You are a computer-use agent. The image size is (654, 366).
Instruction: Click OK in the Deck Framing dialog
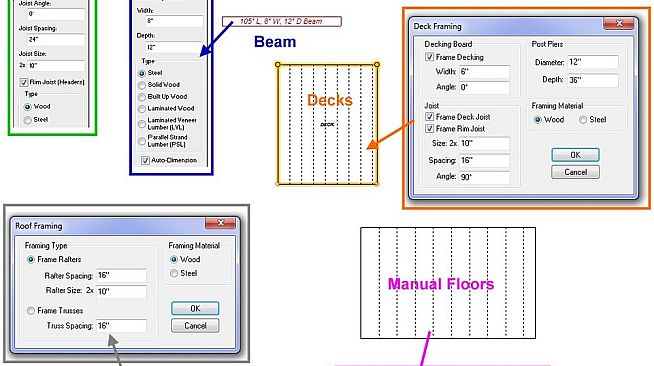[x=575, y=155]
